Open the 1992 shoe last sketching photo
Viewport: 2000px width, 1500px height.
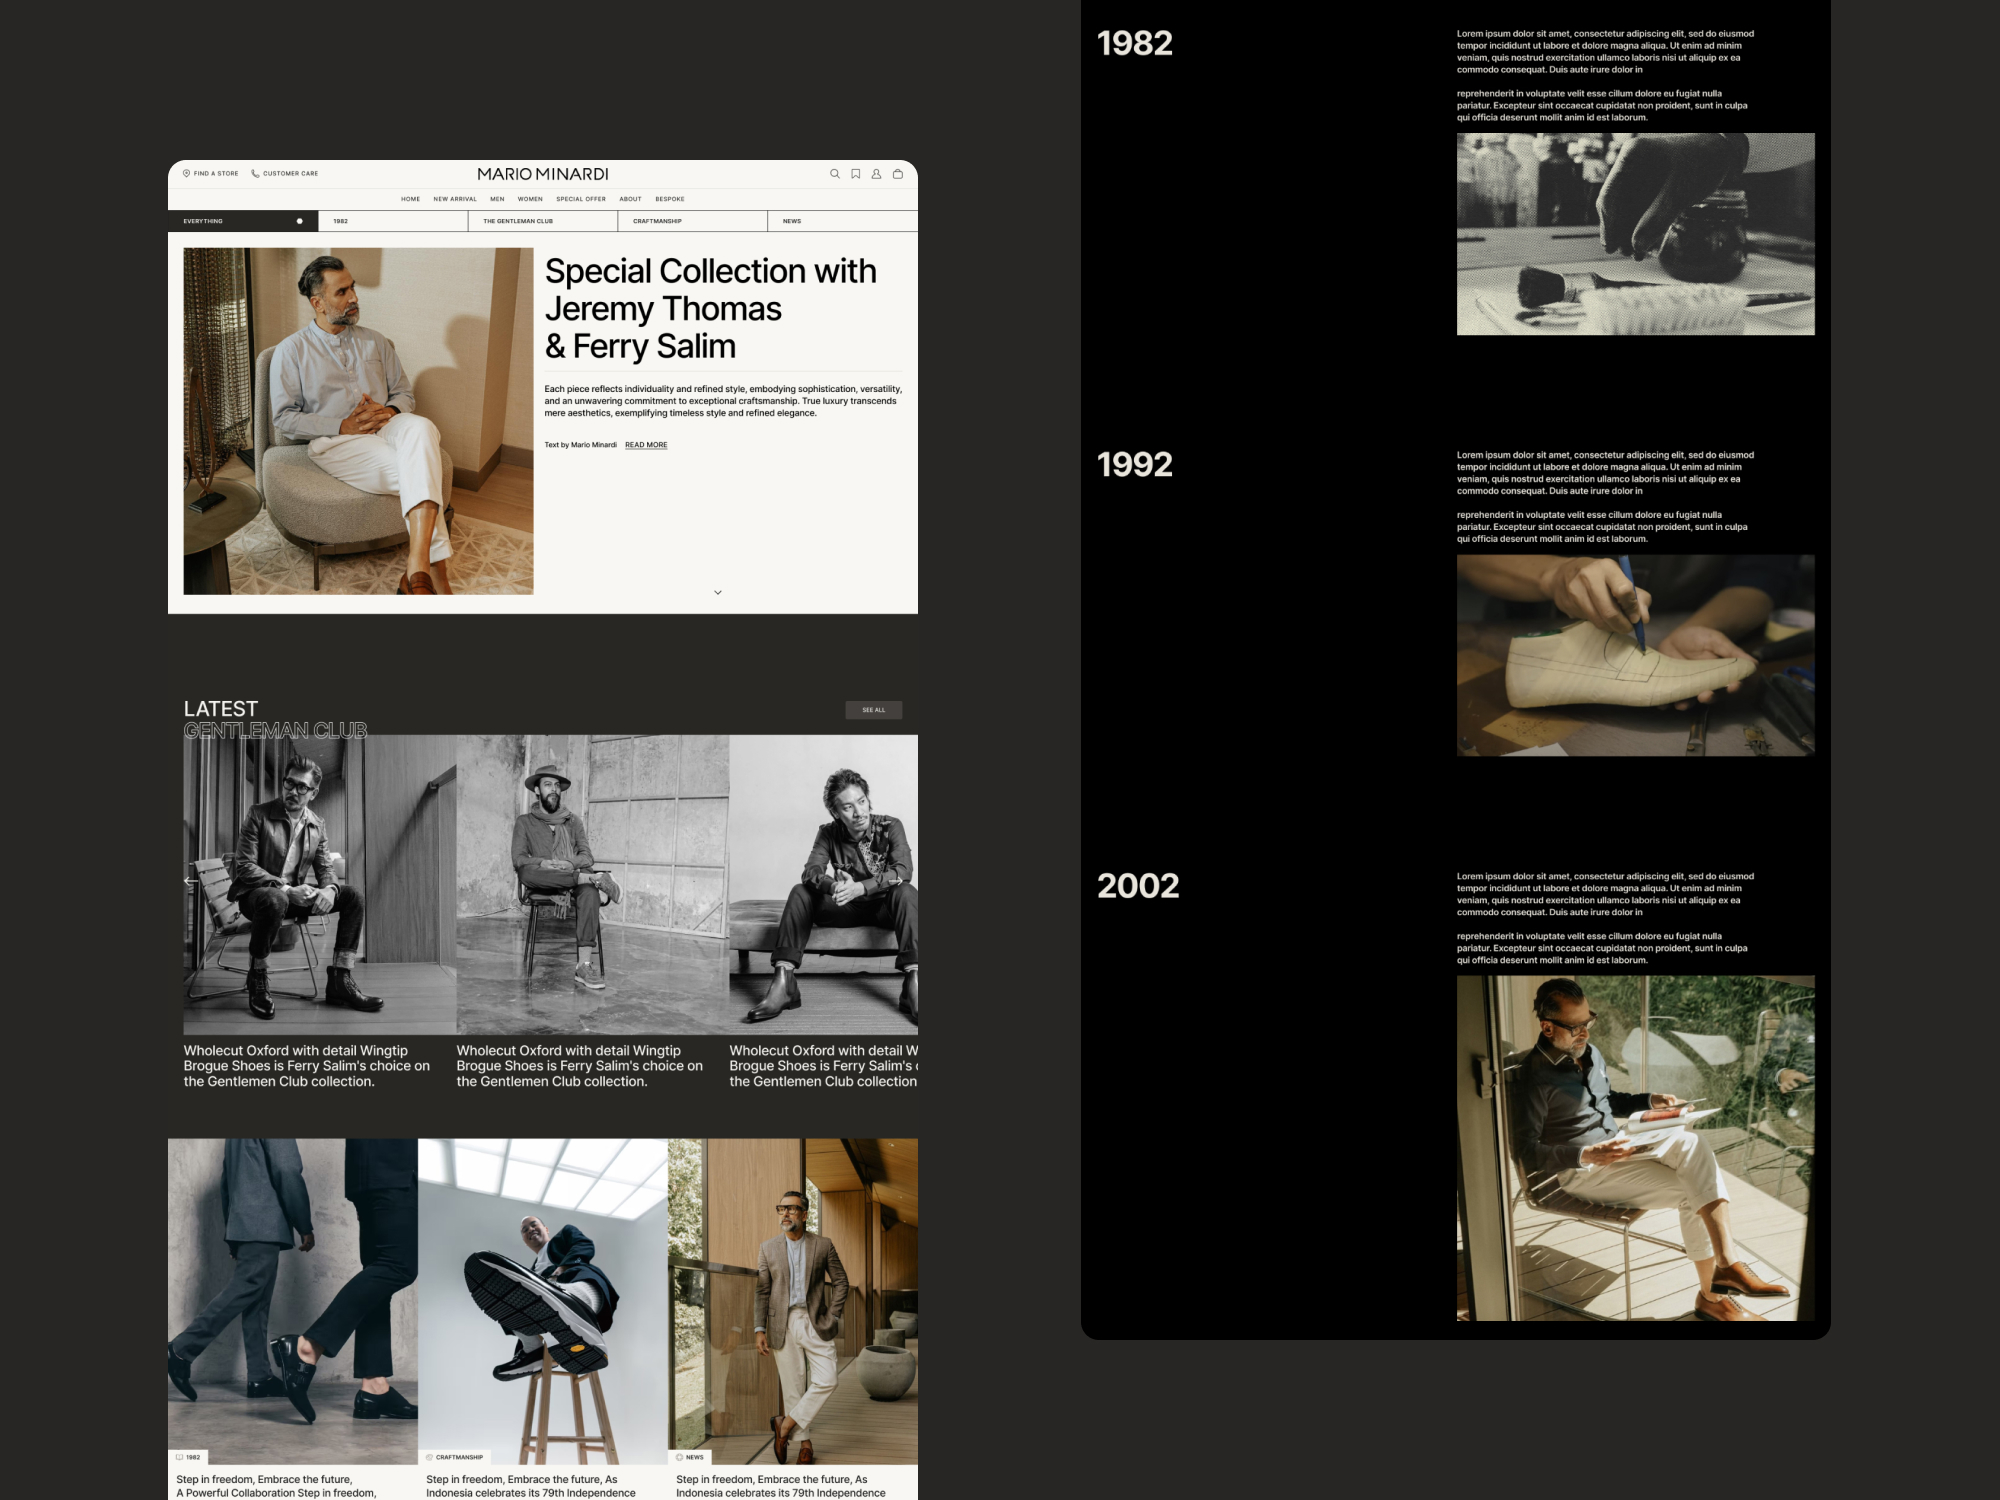point(1635,655)
